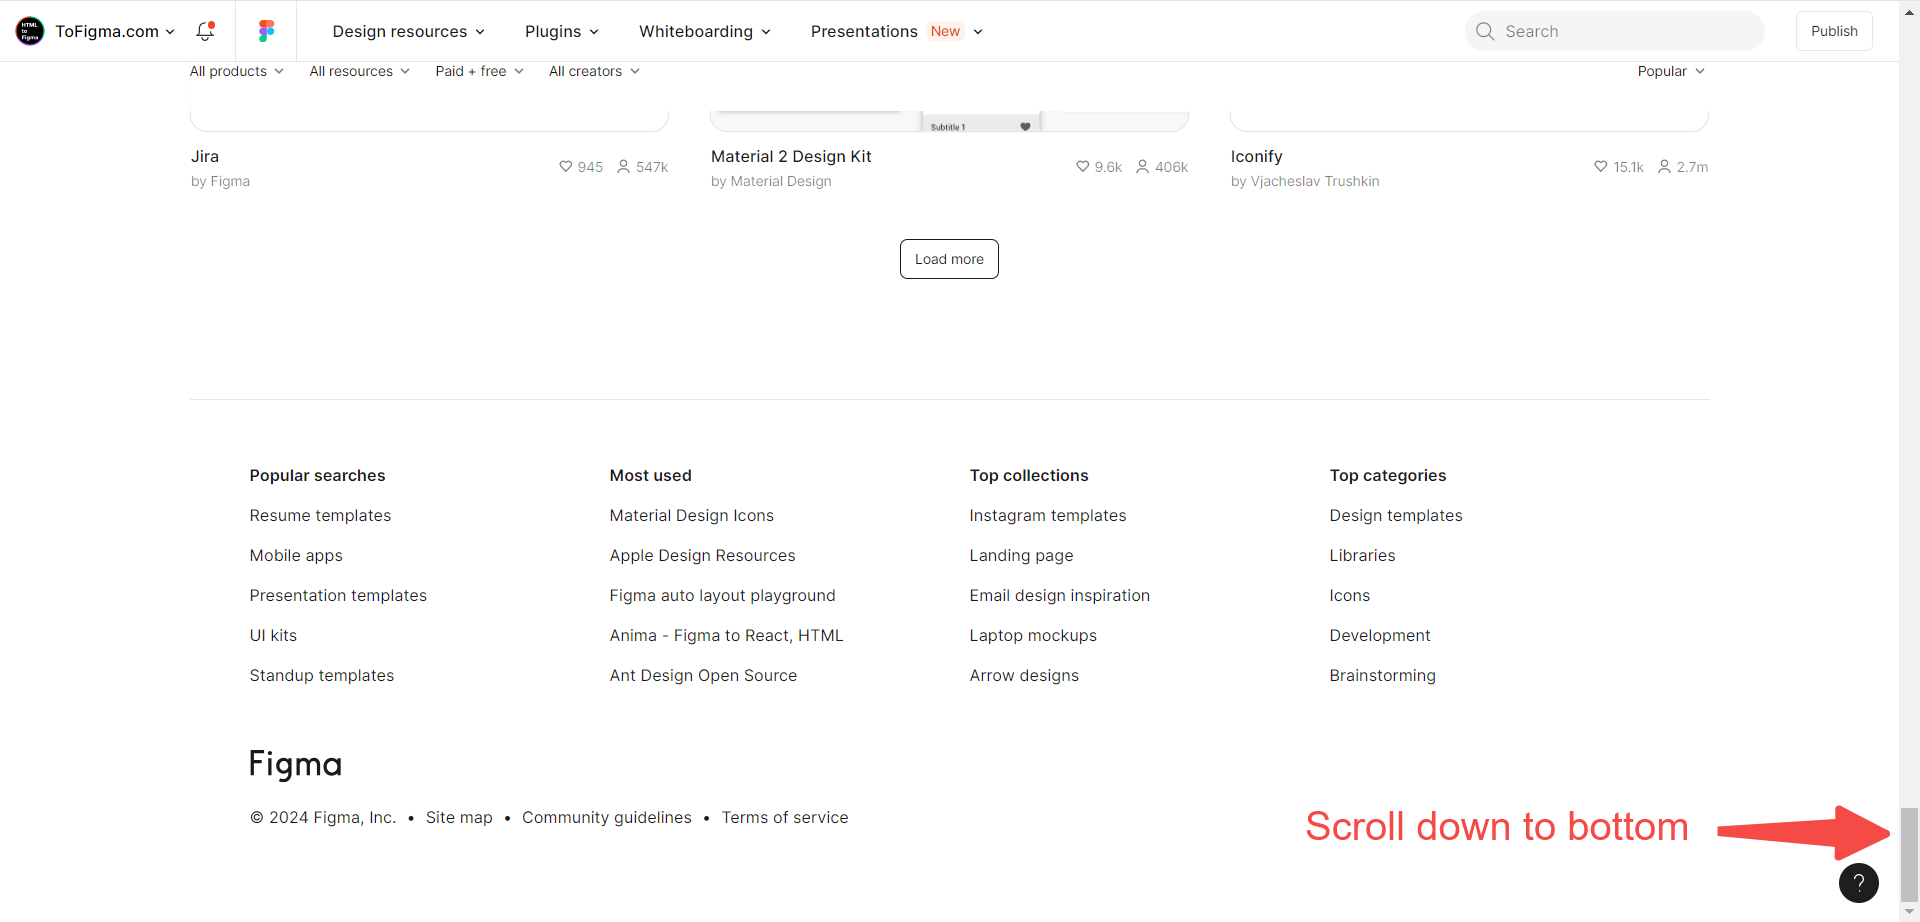Open the Paid + free filter dropdown
The width and height of the screenshot is (1920, 922).
[479, 71]
